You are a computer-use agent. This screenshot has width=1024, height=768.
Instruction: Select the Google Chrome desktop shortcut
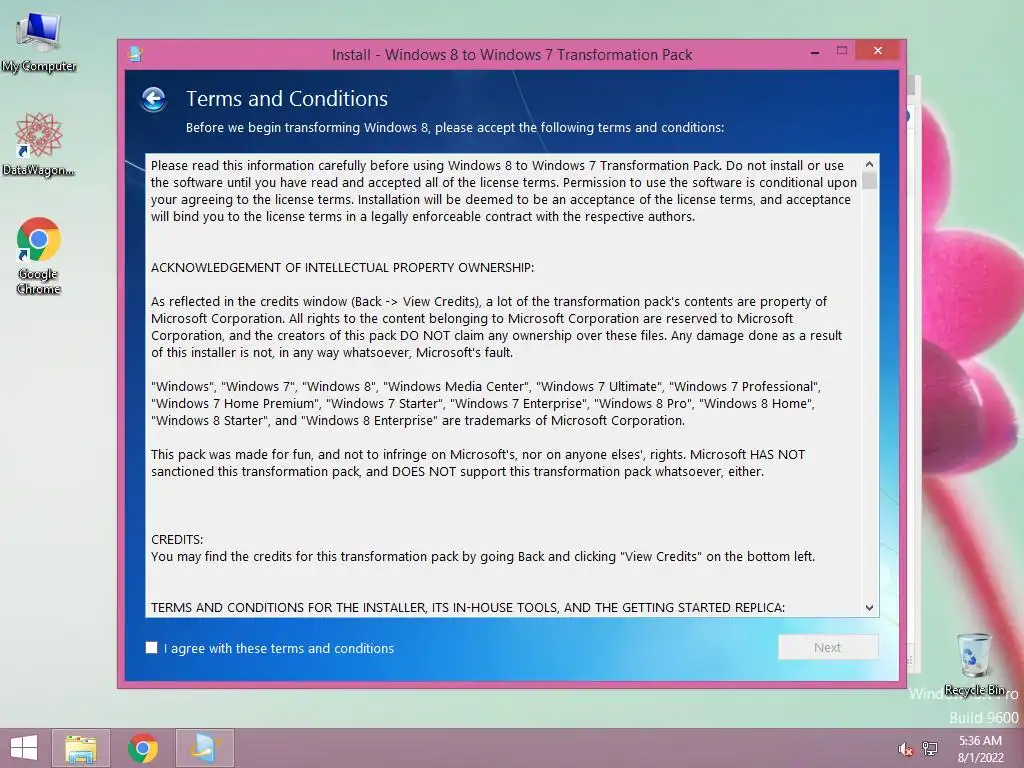pyautogui.click(x=39, y=255)
